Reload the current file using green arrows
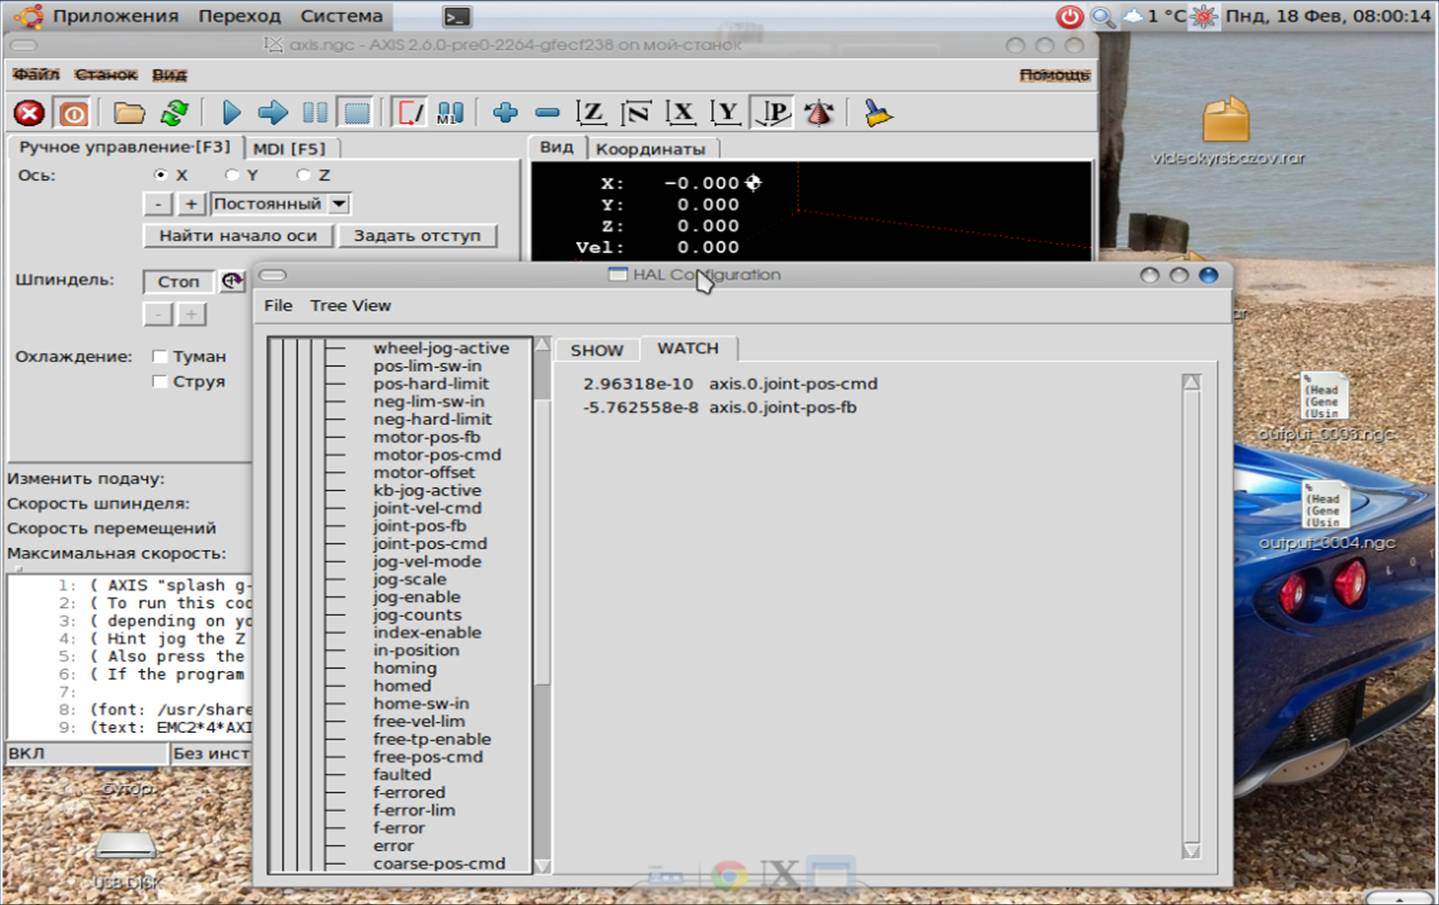This screenshot has width=1439, height=905. tap(174, 113)
